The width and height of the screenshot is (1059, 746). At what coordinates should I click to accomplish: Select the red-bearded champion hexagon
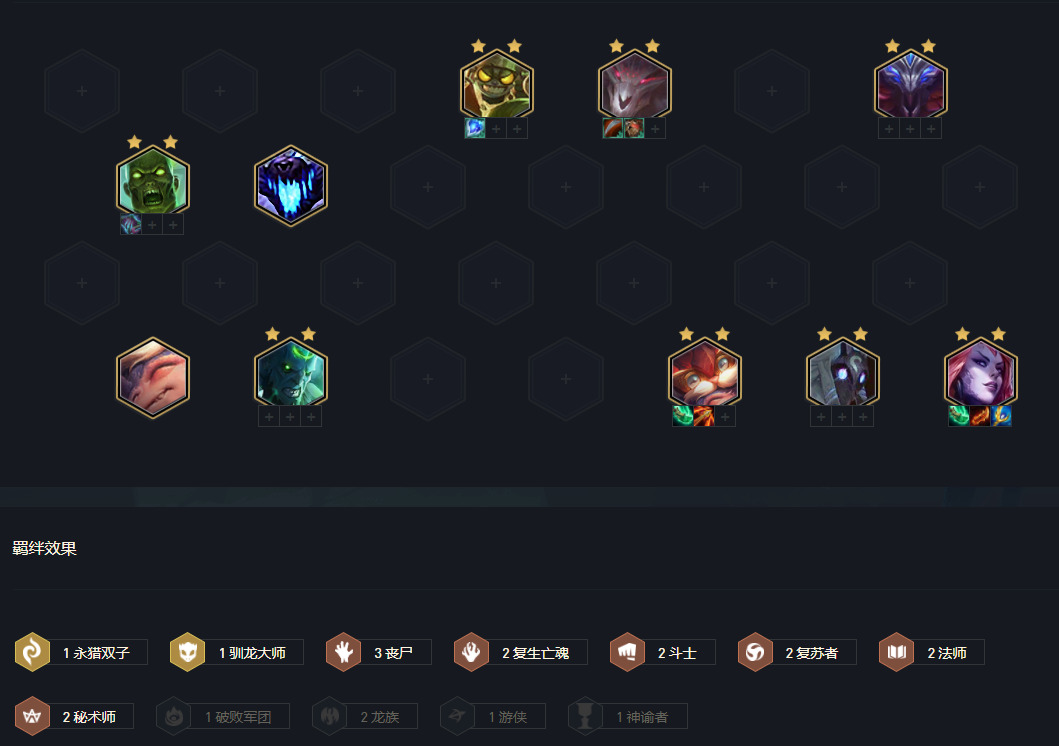pyautogui.click(x=704, y=373)
